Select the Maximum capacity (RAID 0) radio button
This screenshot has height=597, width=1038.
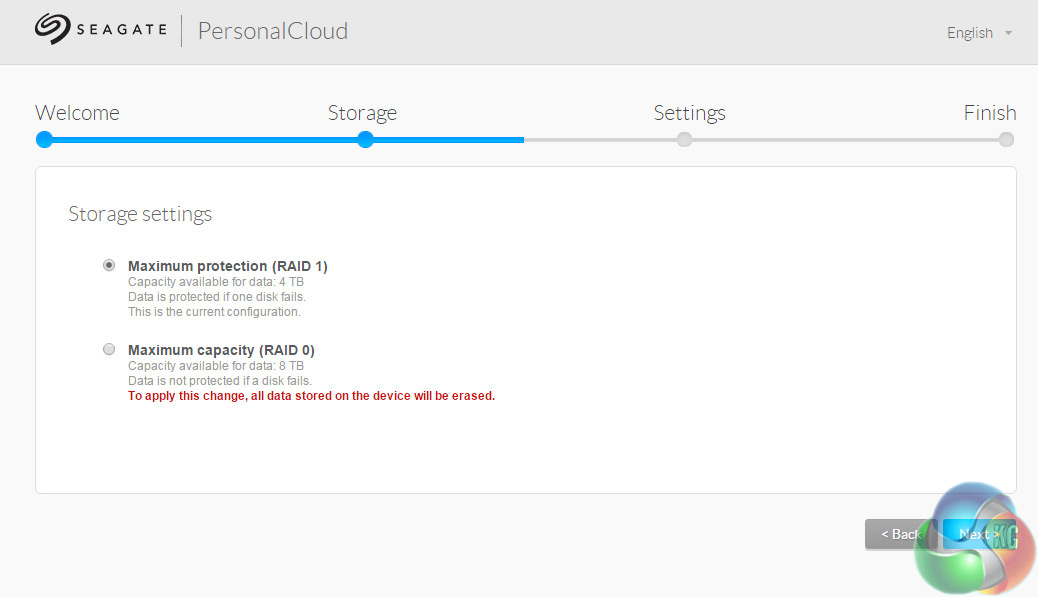pyautogui.click(x=109, y=349)
